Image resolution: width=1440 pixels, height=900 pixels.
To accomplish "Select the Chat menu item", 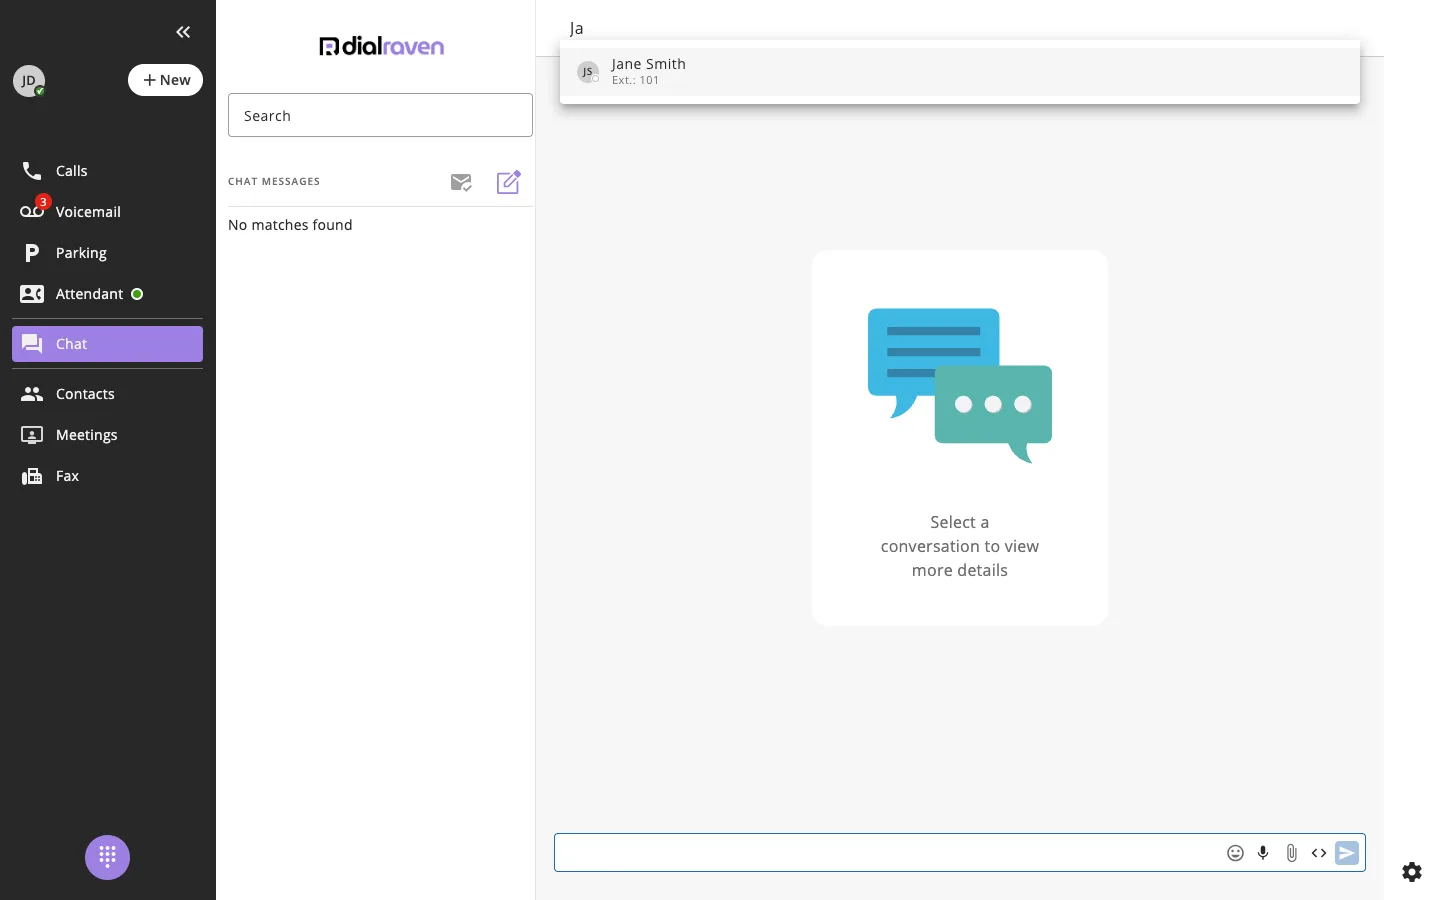I will coord(107,344).
